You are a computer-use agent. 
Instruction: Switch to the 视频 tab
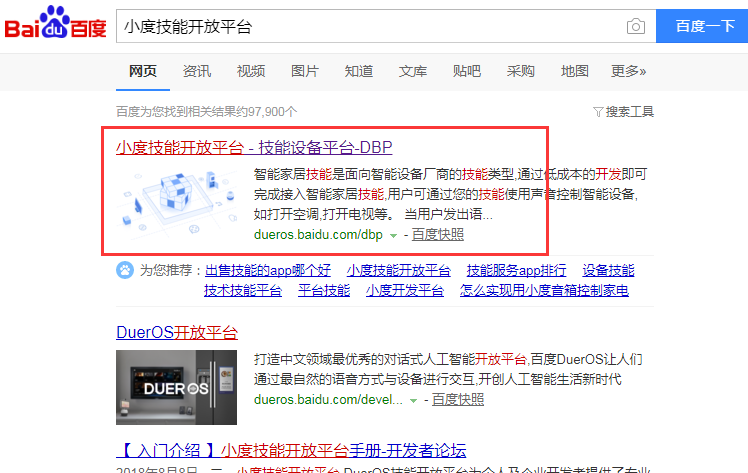point(251,71)
